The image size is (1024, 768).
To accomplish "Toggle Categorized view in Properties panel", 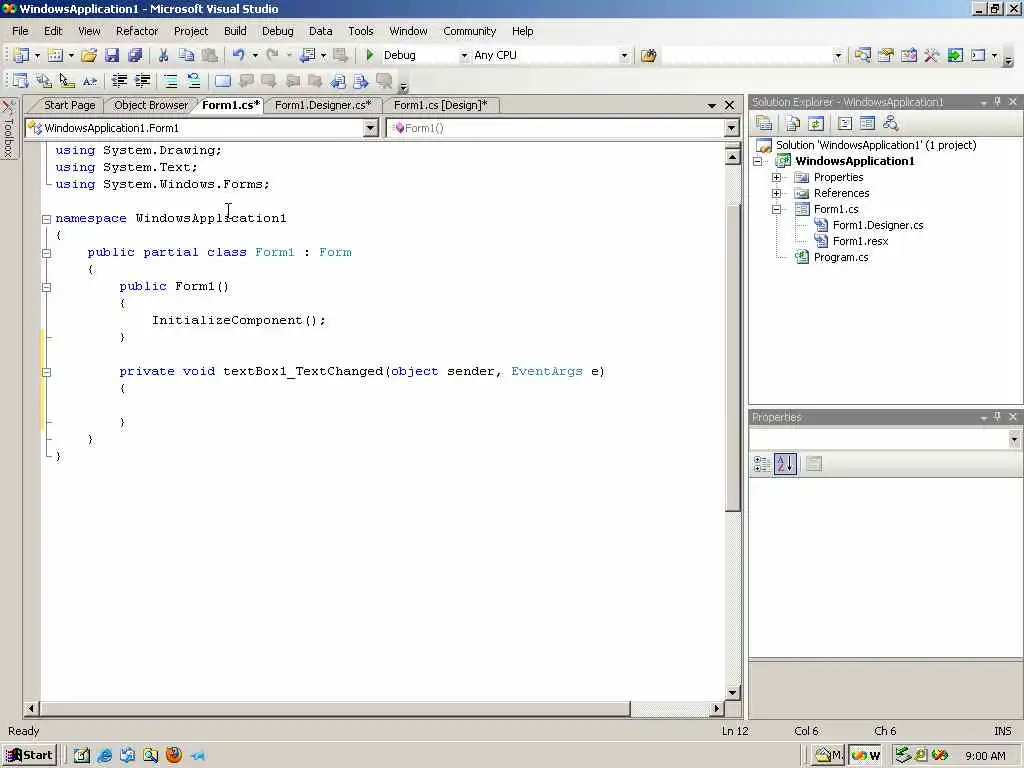I will tap(762, 464).
